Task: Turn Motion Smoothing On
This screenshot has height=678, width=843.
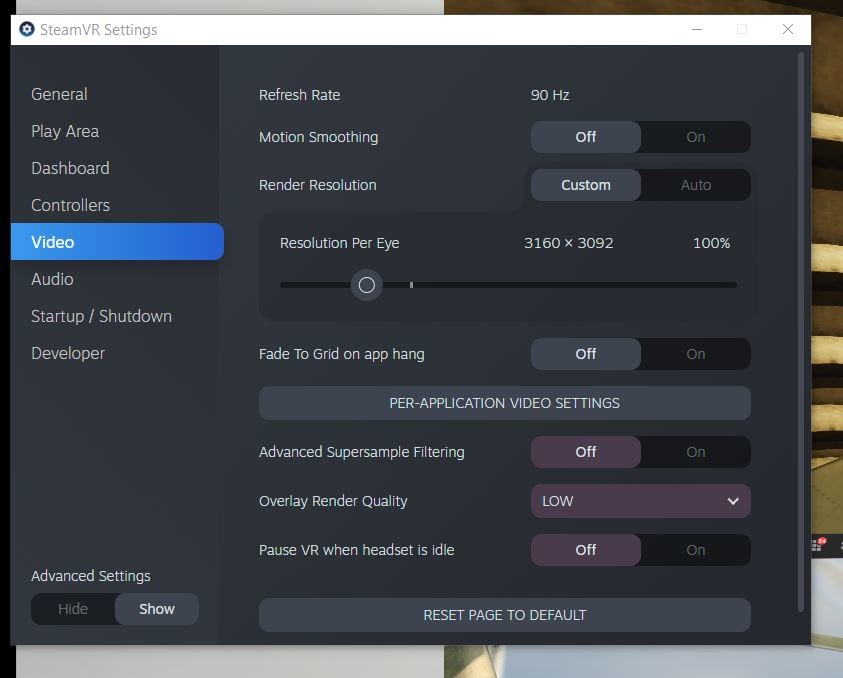Action: tap(696, 137)
